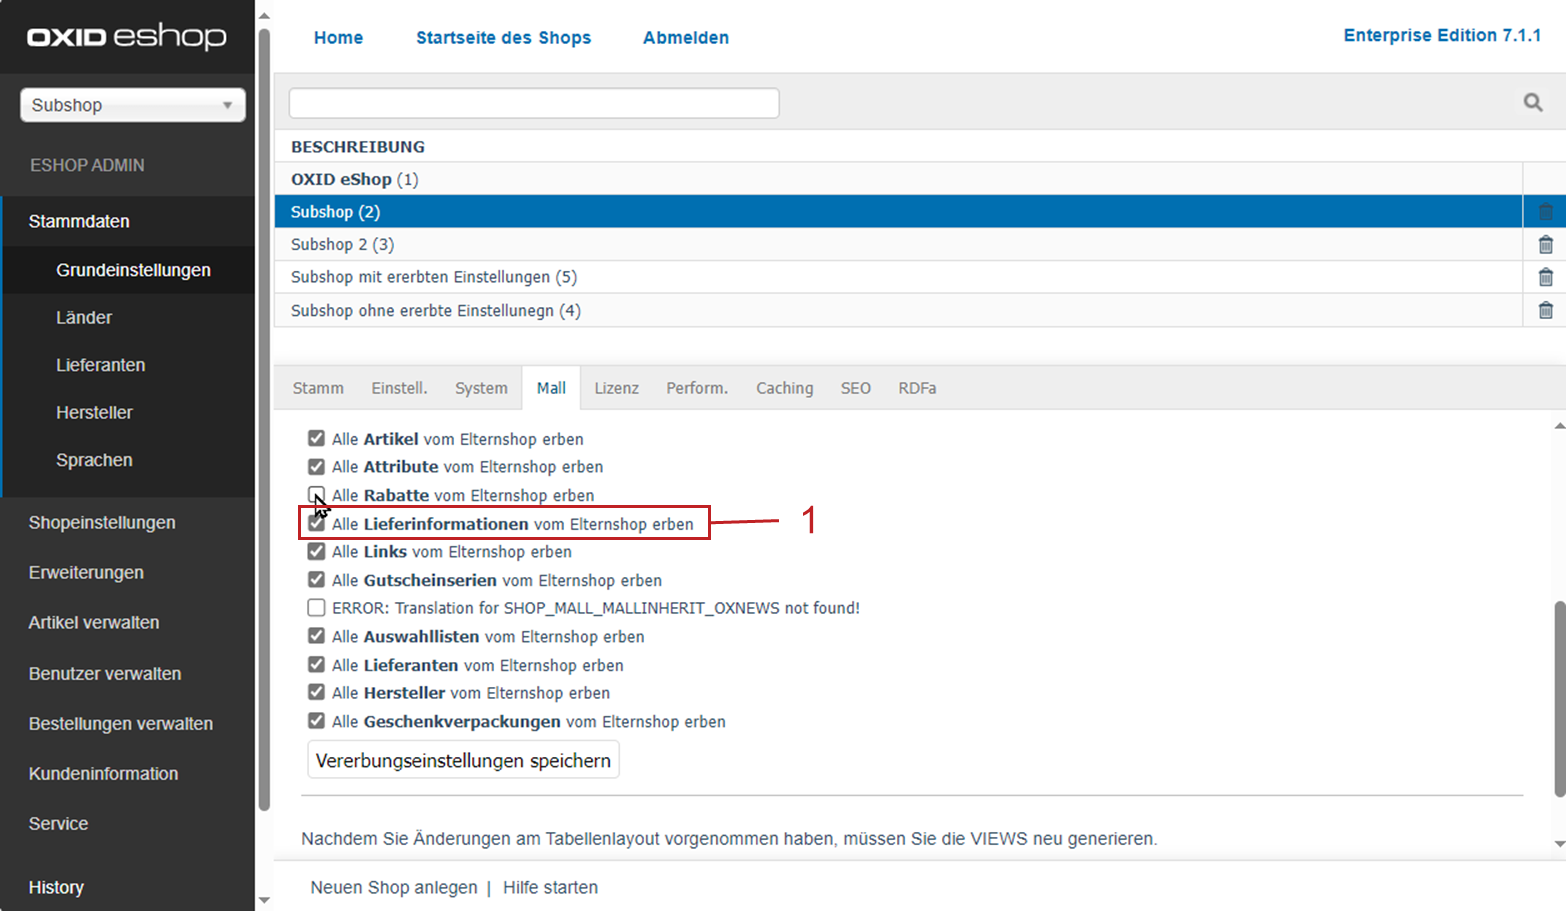Image resolution: width=1566 pixels, height=911 pixels.
Task: Toggle Alle Artikel vom Elternshop erben checkbox
Action: pyautogui.click(x=316, y=438)
